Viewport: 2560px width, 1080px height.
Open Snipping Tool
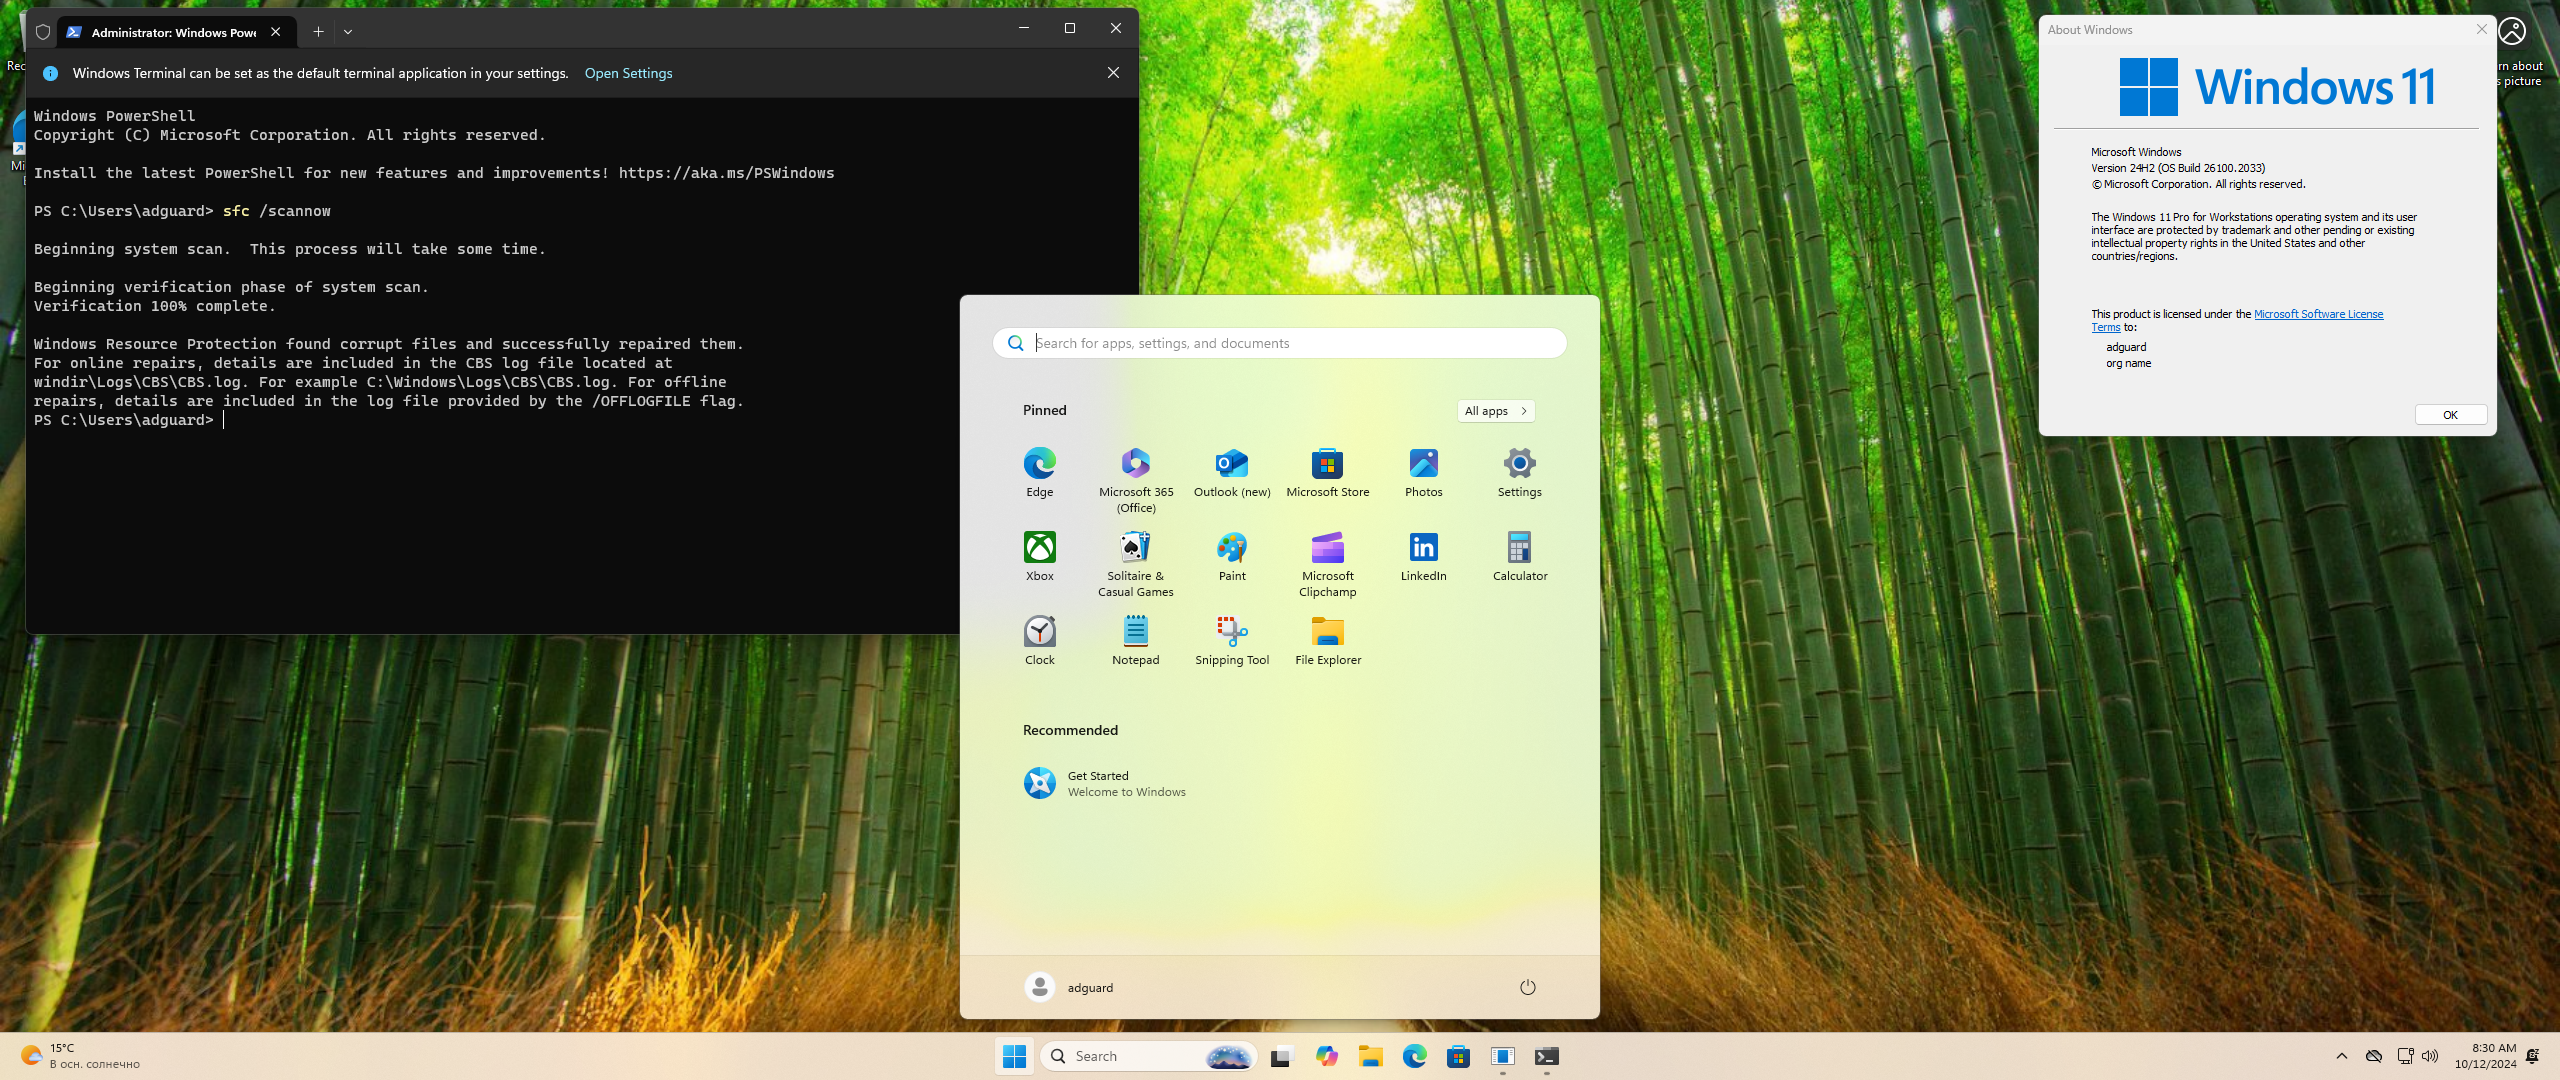point(1232,640)
